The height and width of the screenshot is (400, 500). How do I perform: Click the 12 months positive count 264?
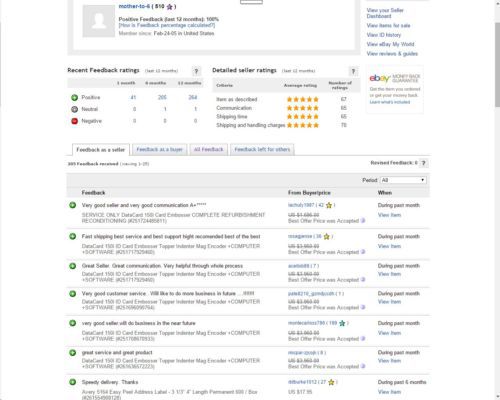tap(193, 97)
